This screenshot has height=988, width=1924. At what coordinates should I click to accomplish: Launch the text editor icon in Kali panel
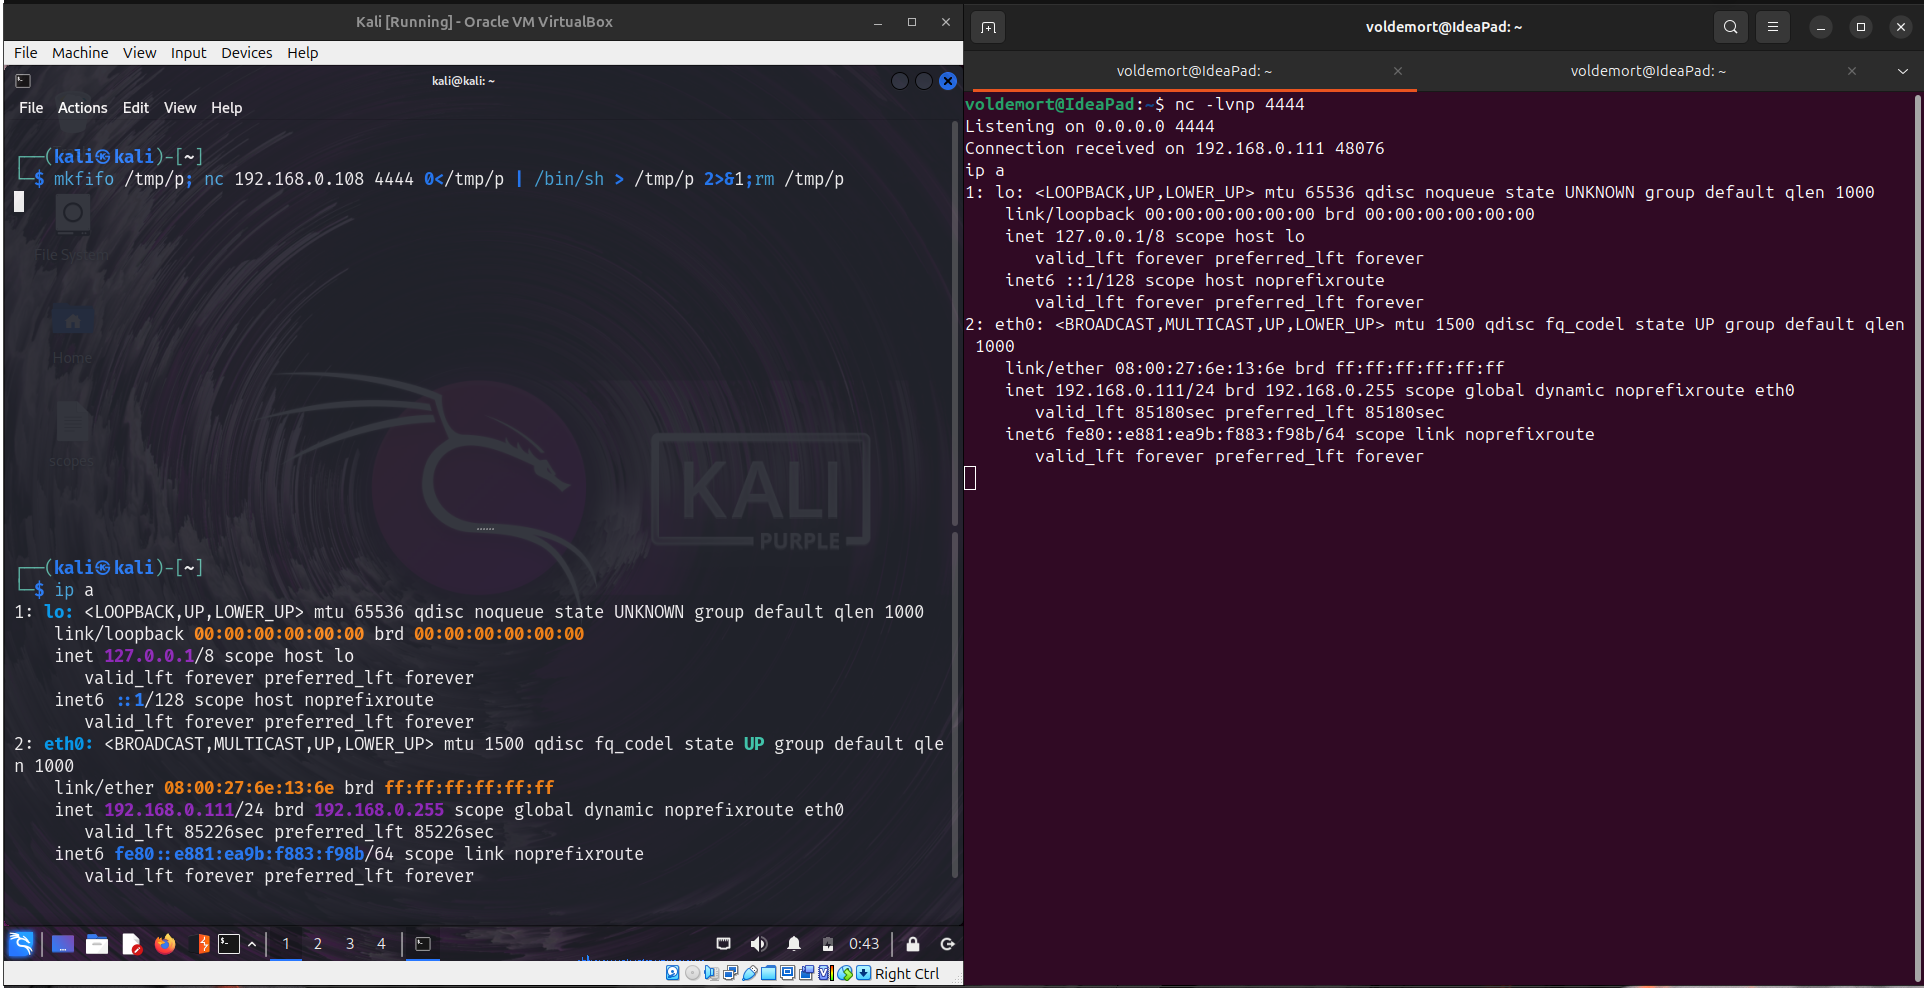(x=131, y=944)
